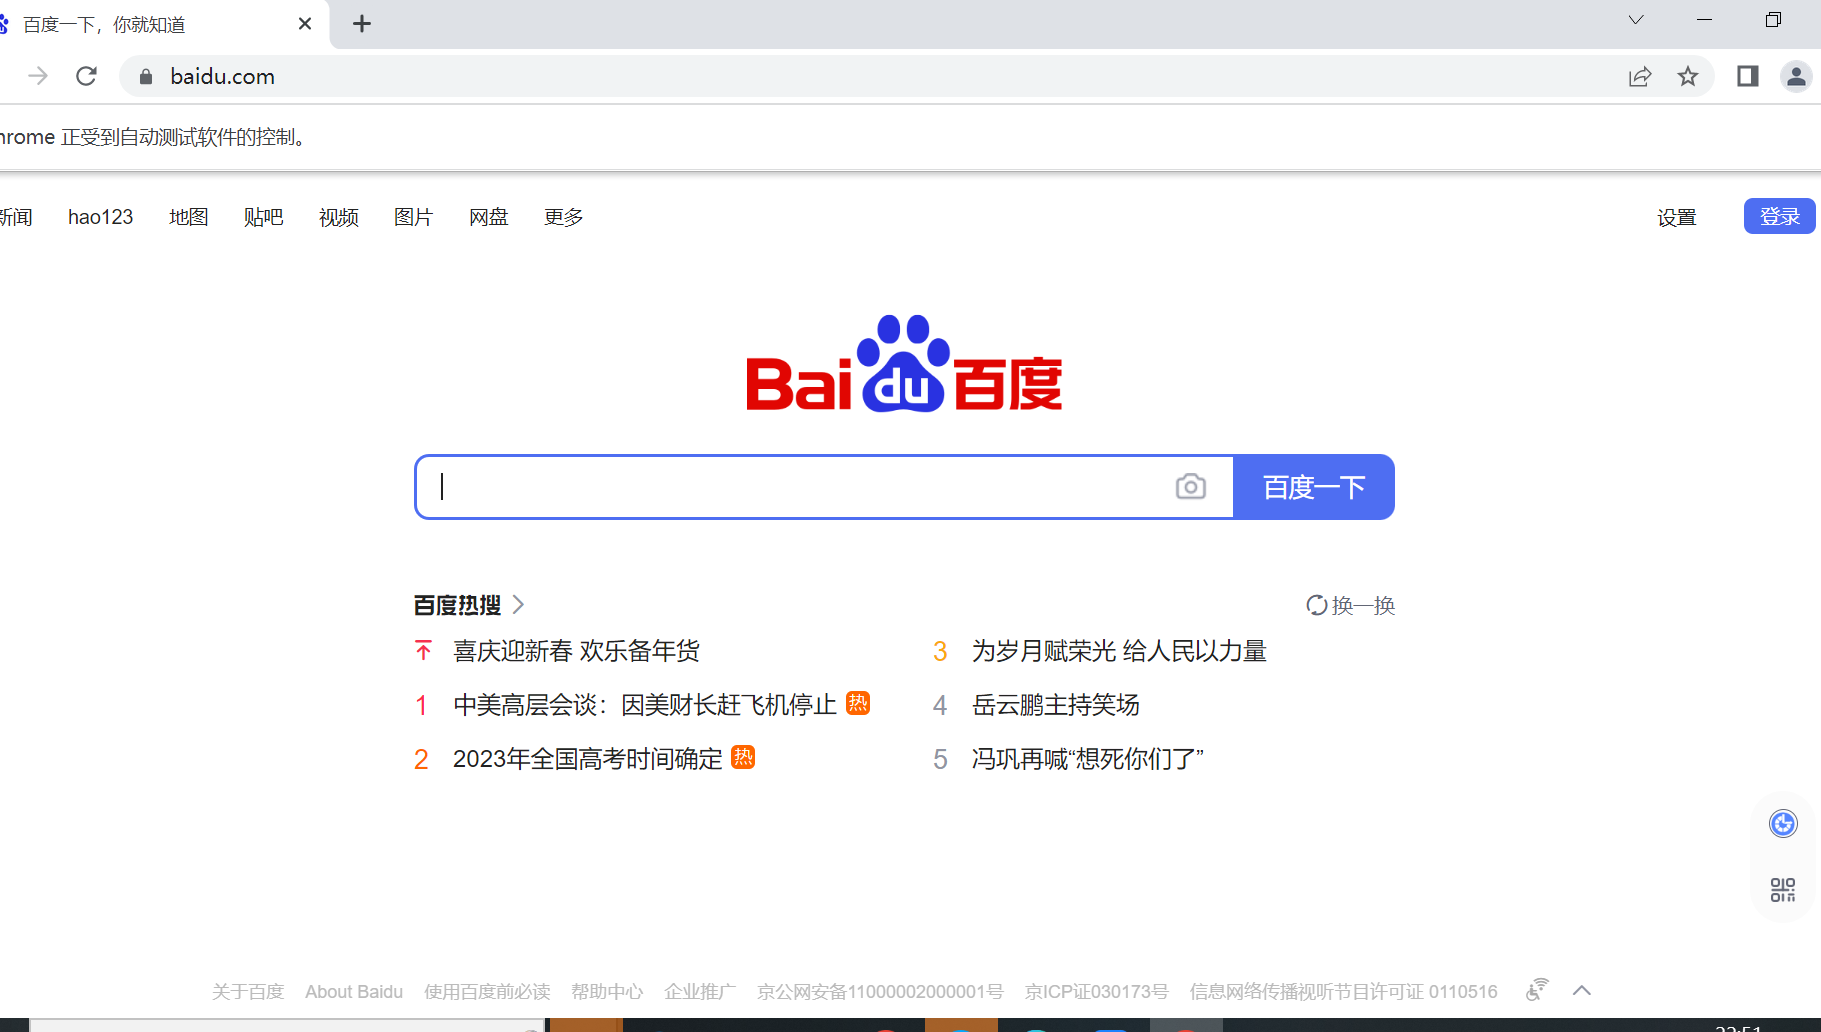
Task: Close the 百度一下 tab
Action: [x=305, y=23]
